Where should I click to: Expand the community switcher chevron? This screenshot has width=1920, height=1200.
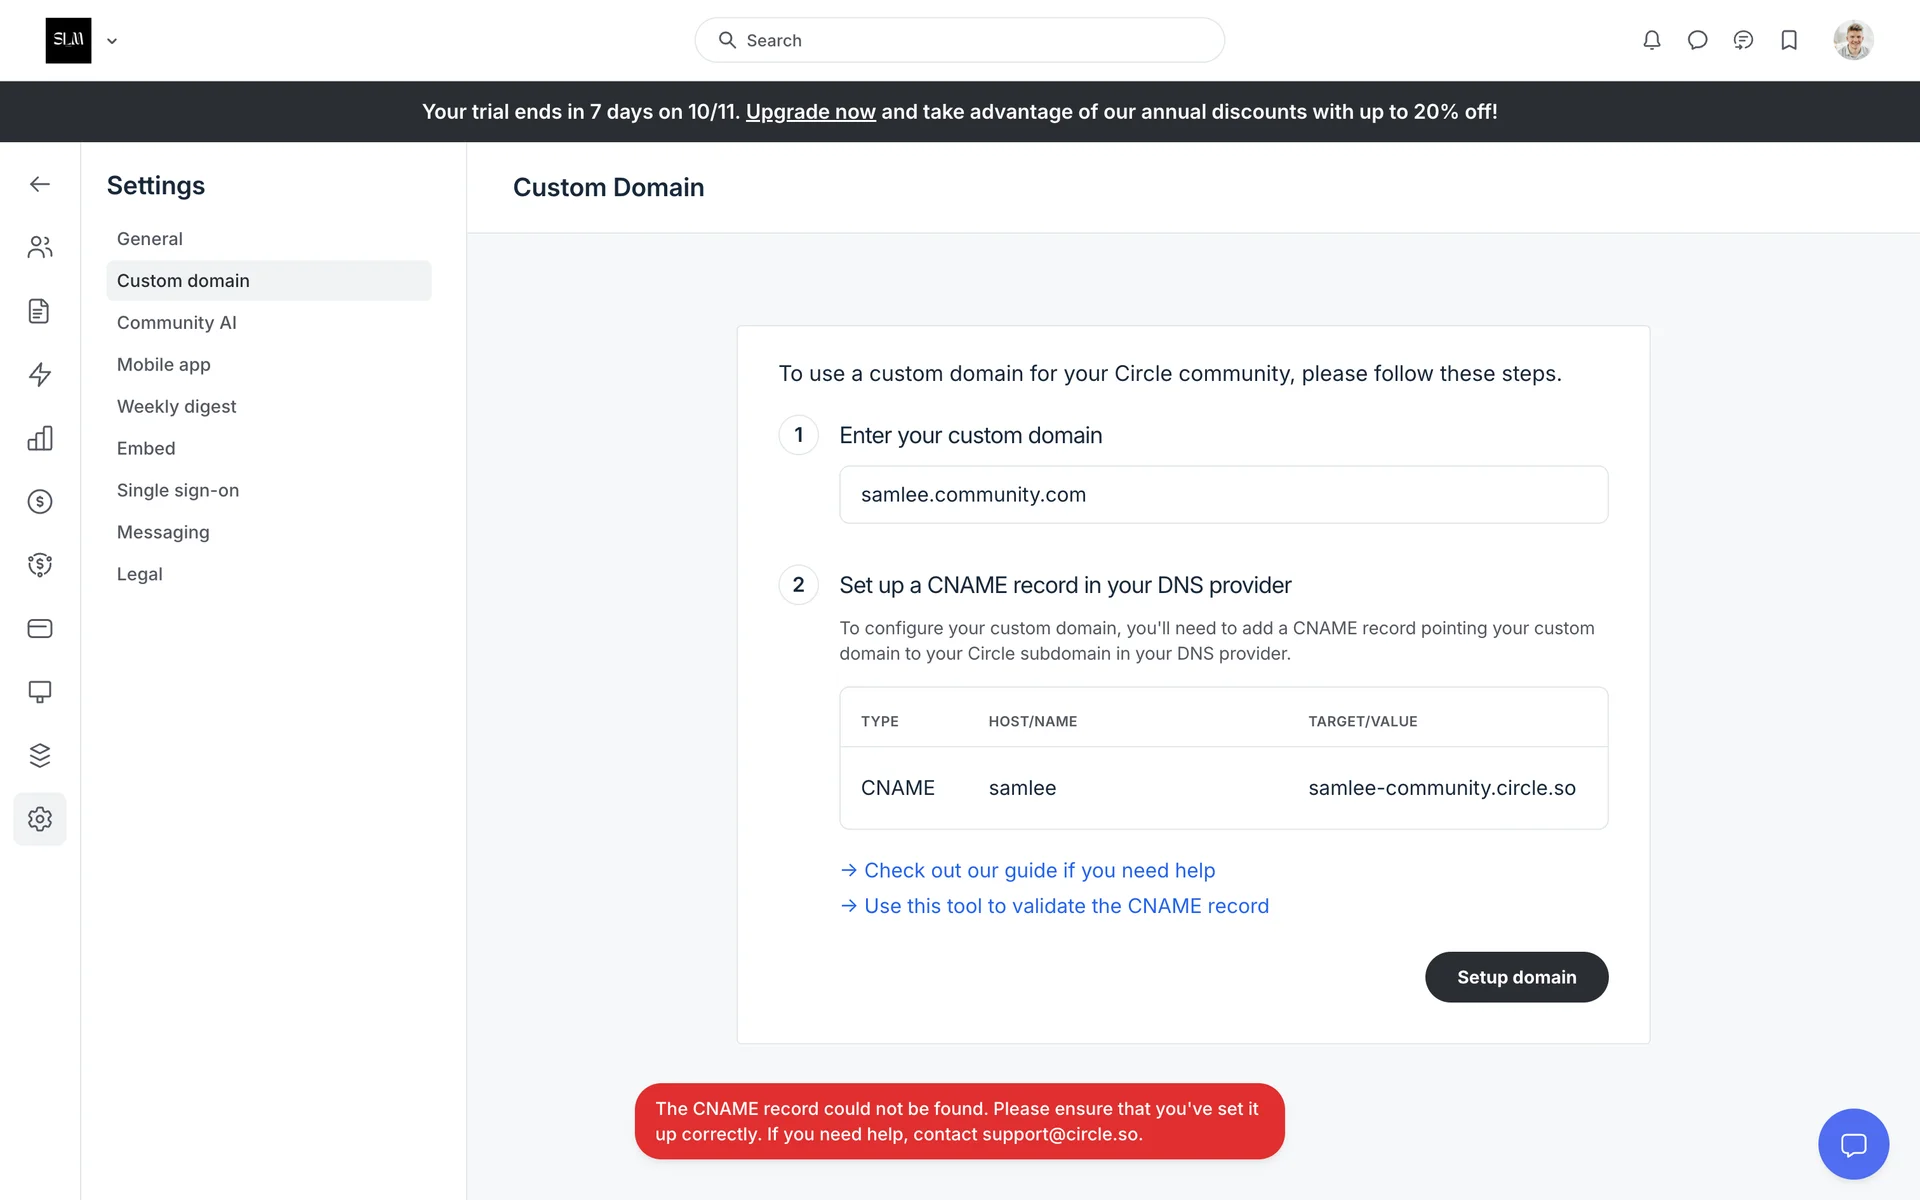[112, 41]
